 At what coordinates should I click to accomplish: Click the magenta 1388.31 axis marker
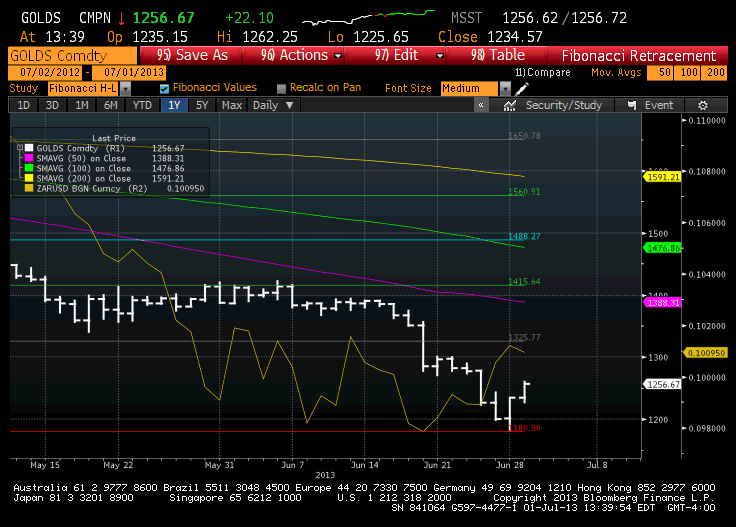(x=662, y=303)
